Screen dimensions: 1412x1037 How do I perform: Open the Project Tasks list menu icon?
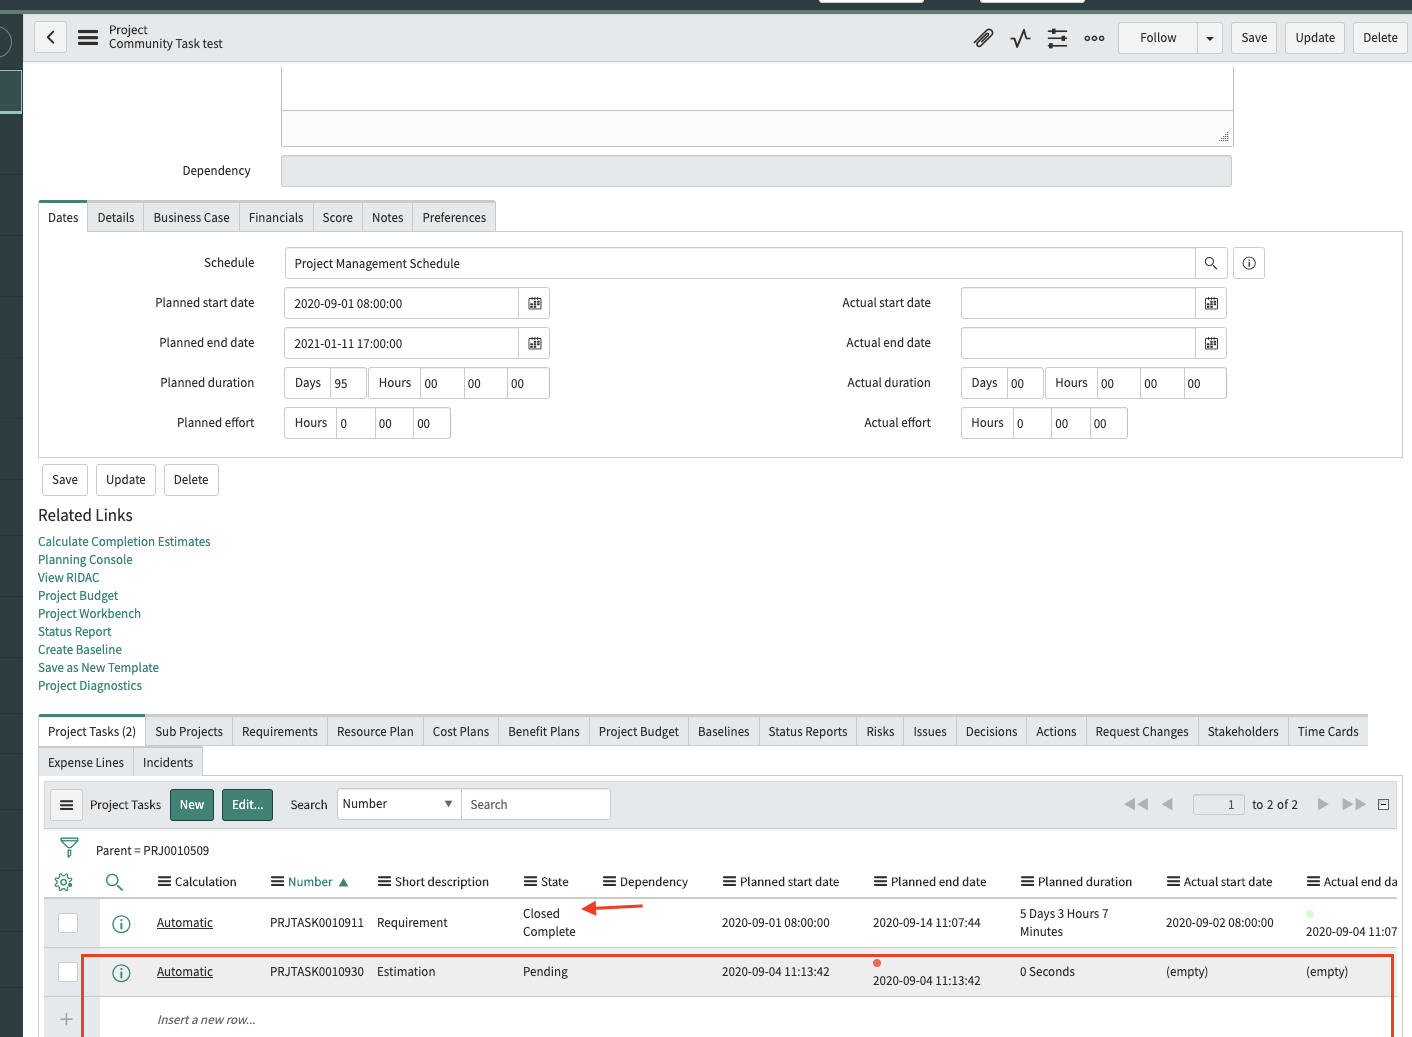point(66,805)
